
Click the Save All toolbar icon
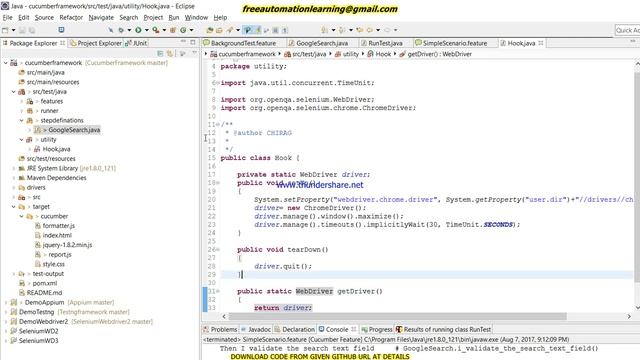31,30
